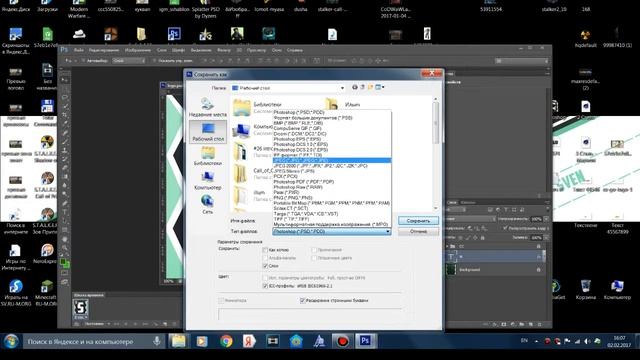The width and height of the screenshot is (640, 360).
Task: Open the view menu icon in save dialog
Action: (x=380, y=87)
